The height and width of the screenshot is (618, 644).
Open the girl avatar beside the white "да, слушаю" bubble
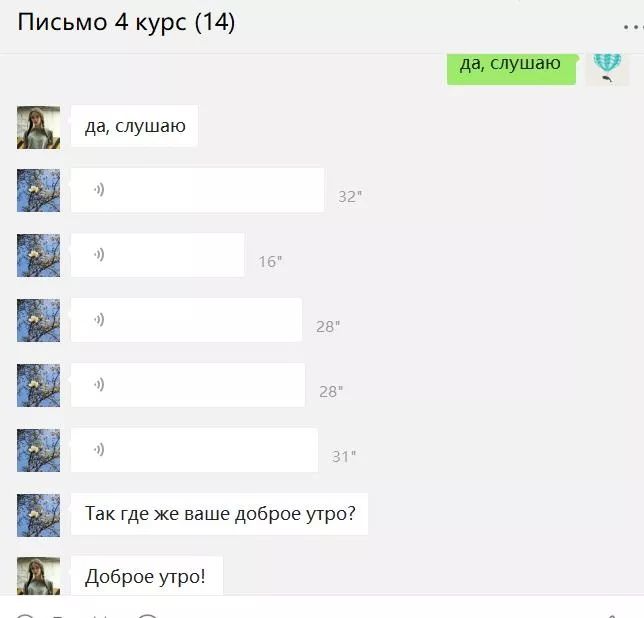[38, 127]
